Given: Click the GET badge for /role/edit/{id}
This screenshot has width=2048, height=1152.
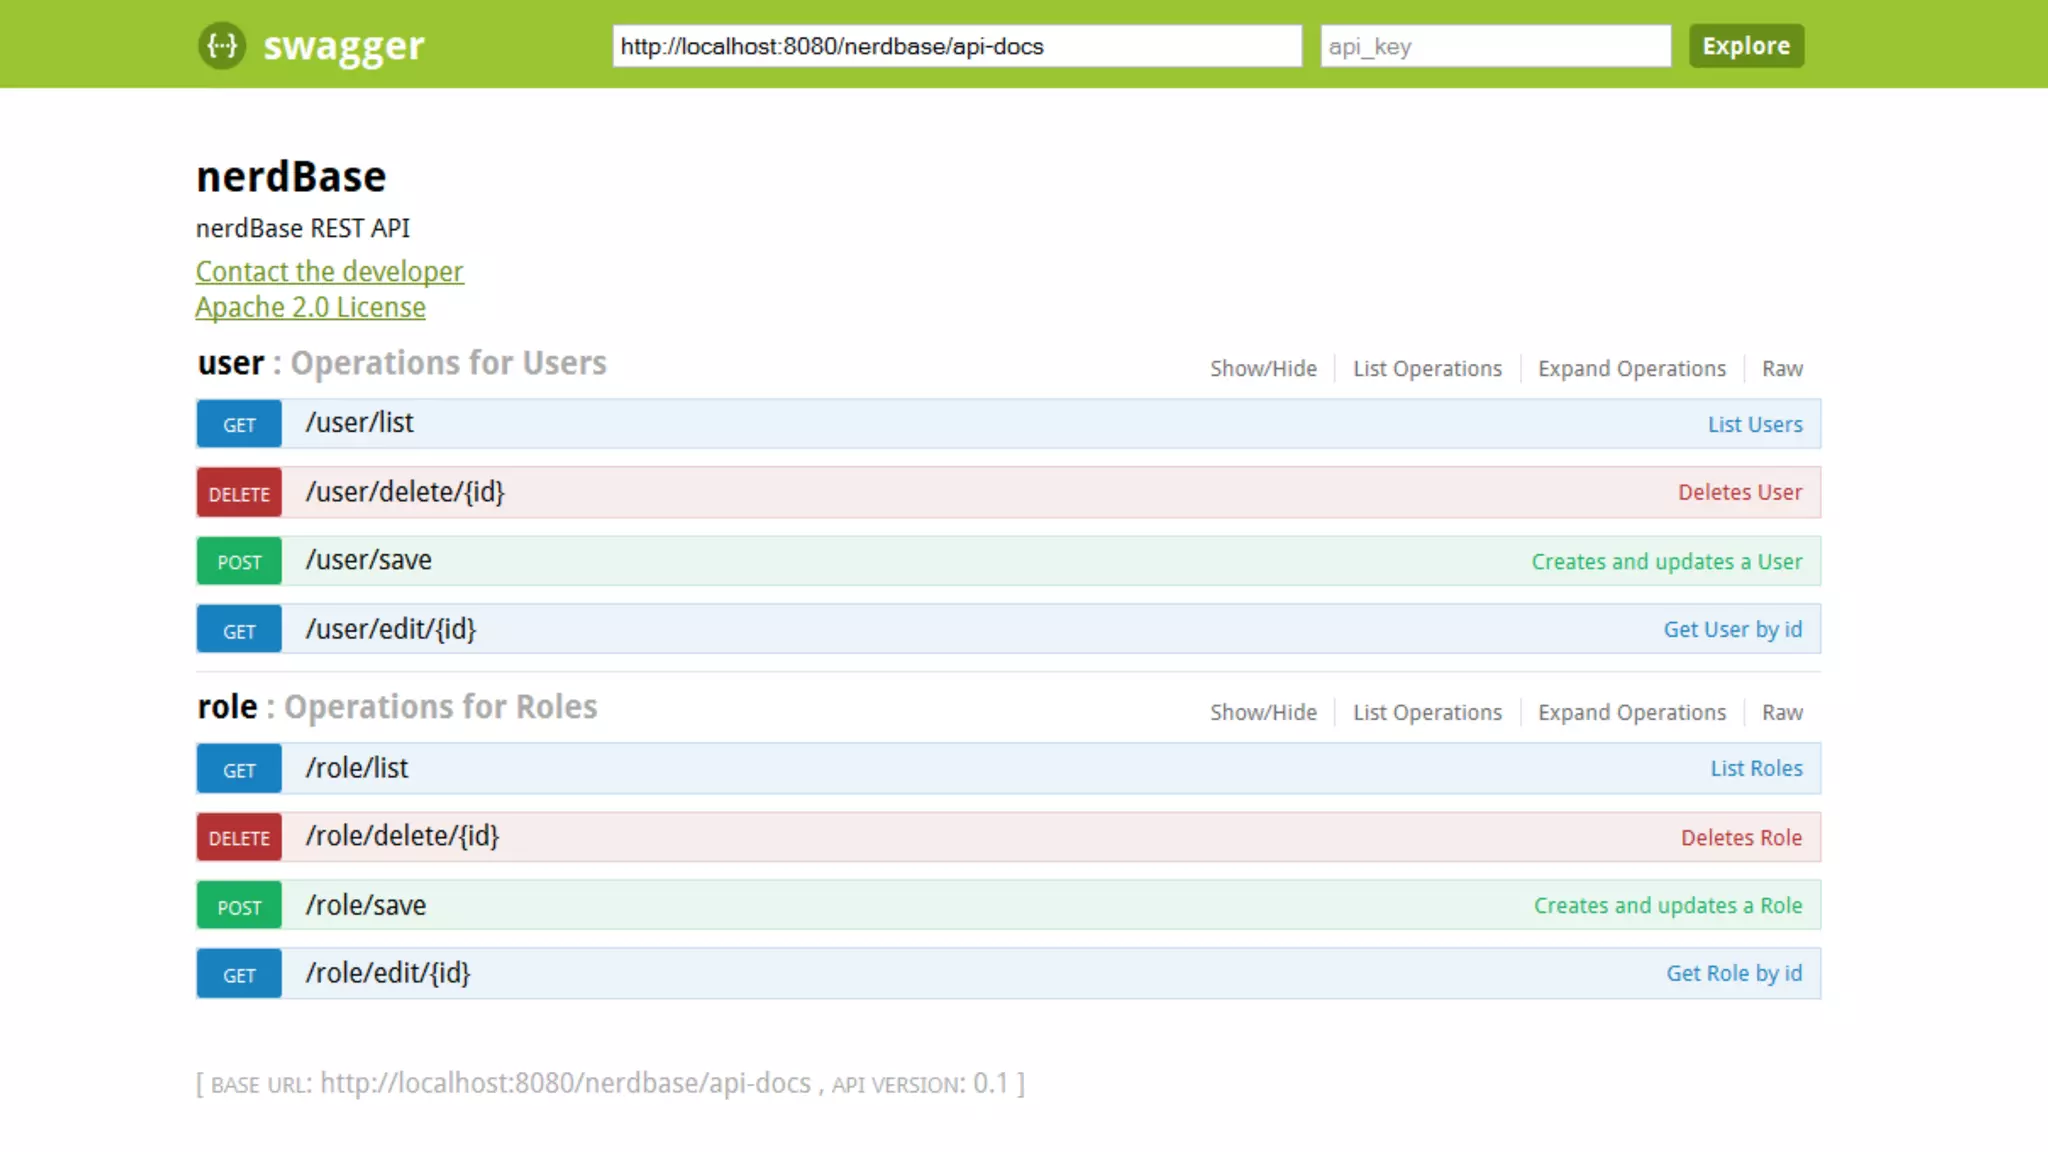Looking at the screenshot, I should click(x=239, y=975).
